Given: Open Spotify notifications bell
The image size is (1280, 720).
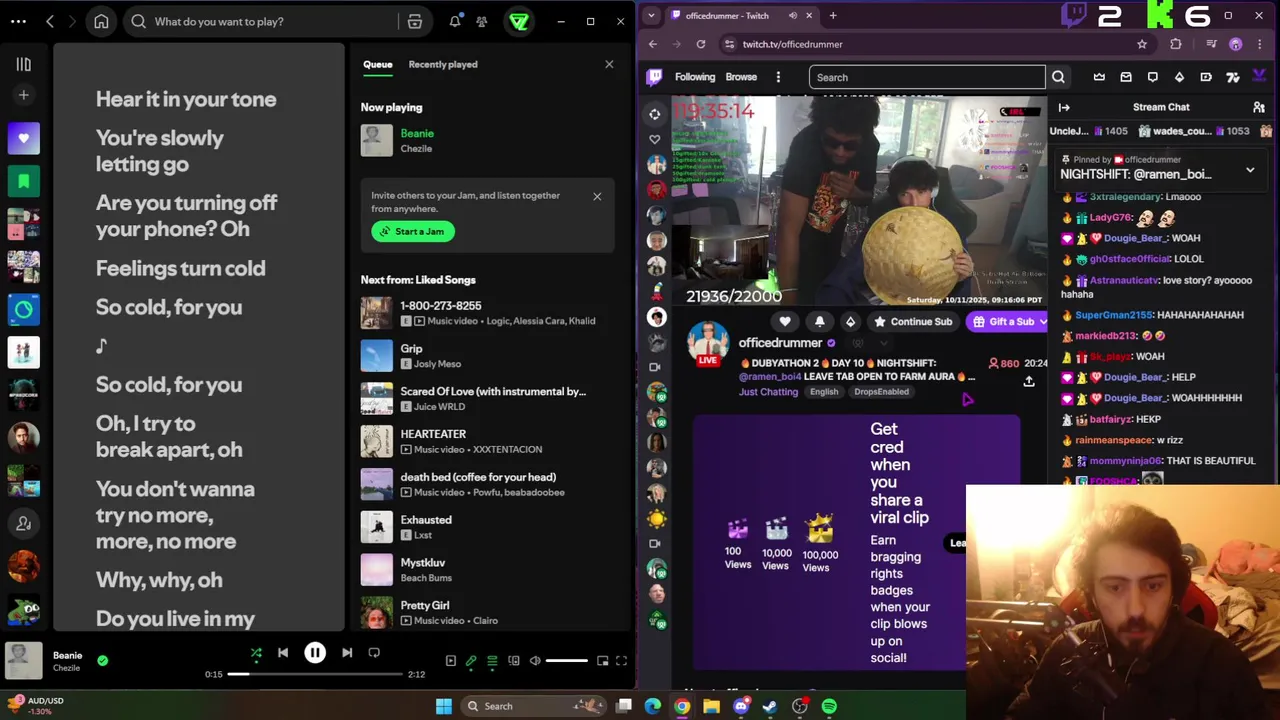Looking at the screenshot, I should (455, 21).
